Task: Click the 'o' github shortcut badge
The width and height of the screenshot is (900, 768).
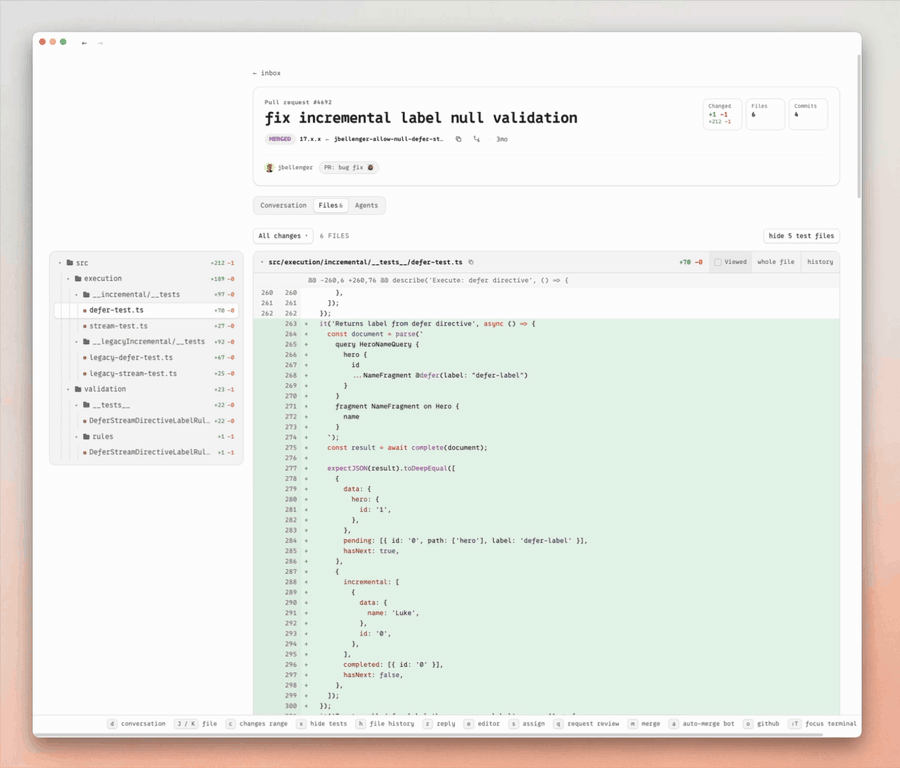Action: tap(747, 724)
